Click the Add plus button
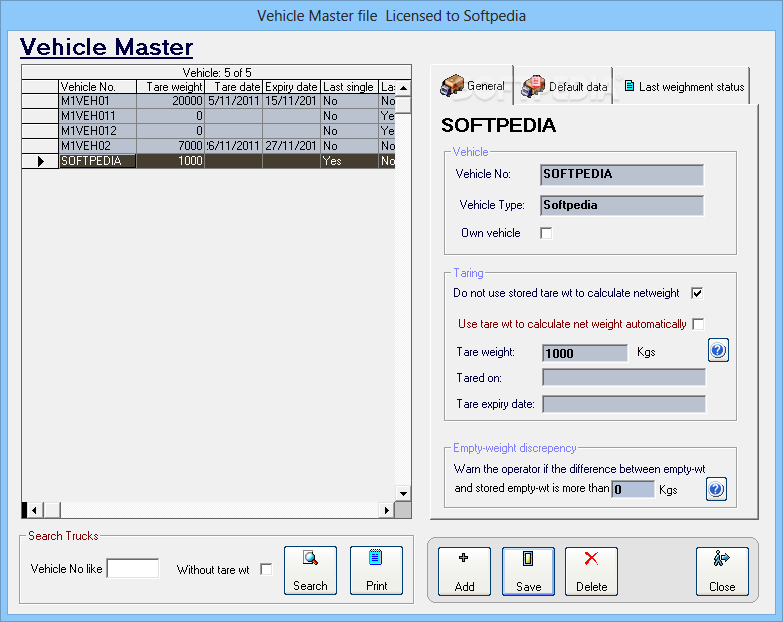The height and width of the screenshot is (622, 783). [x=465, y=571]
